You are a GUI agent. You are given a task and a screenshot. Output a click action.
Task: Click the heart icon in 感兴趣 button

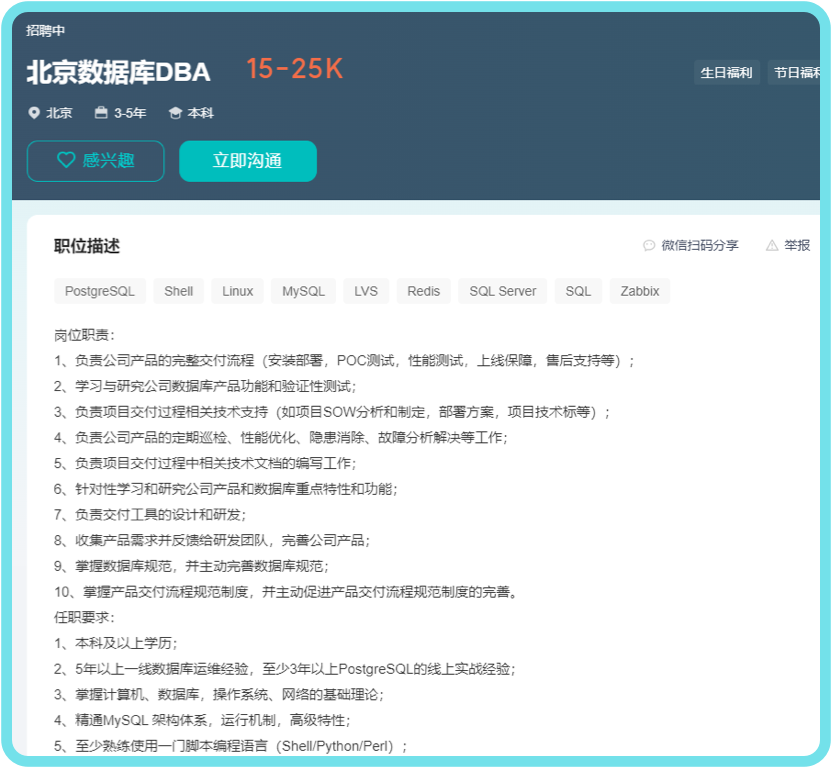pyautogui.click(x=66, y=160)
